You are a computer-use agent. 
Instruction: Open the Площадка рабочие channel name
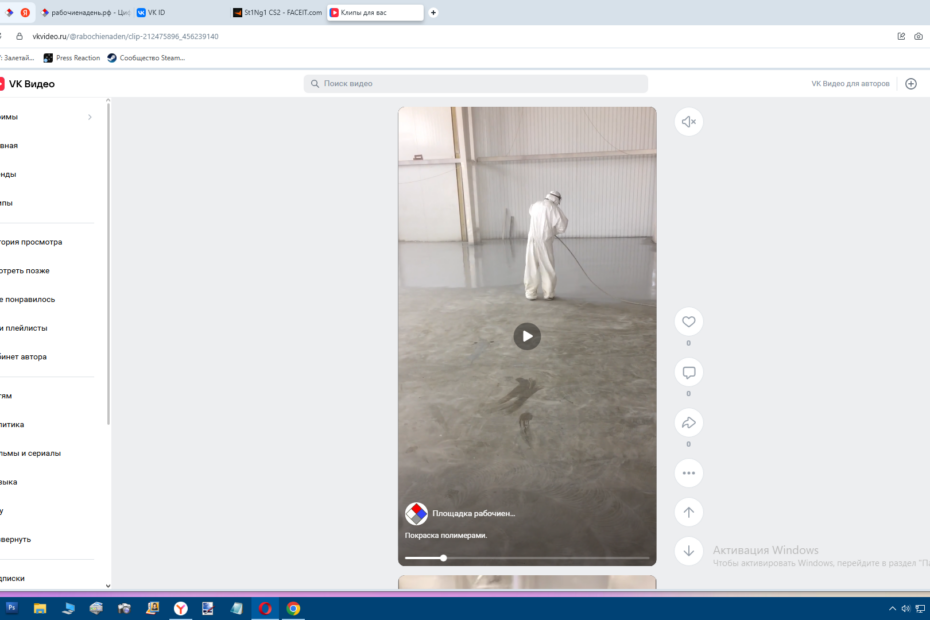point(473,513)
